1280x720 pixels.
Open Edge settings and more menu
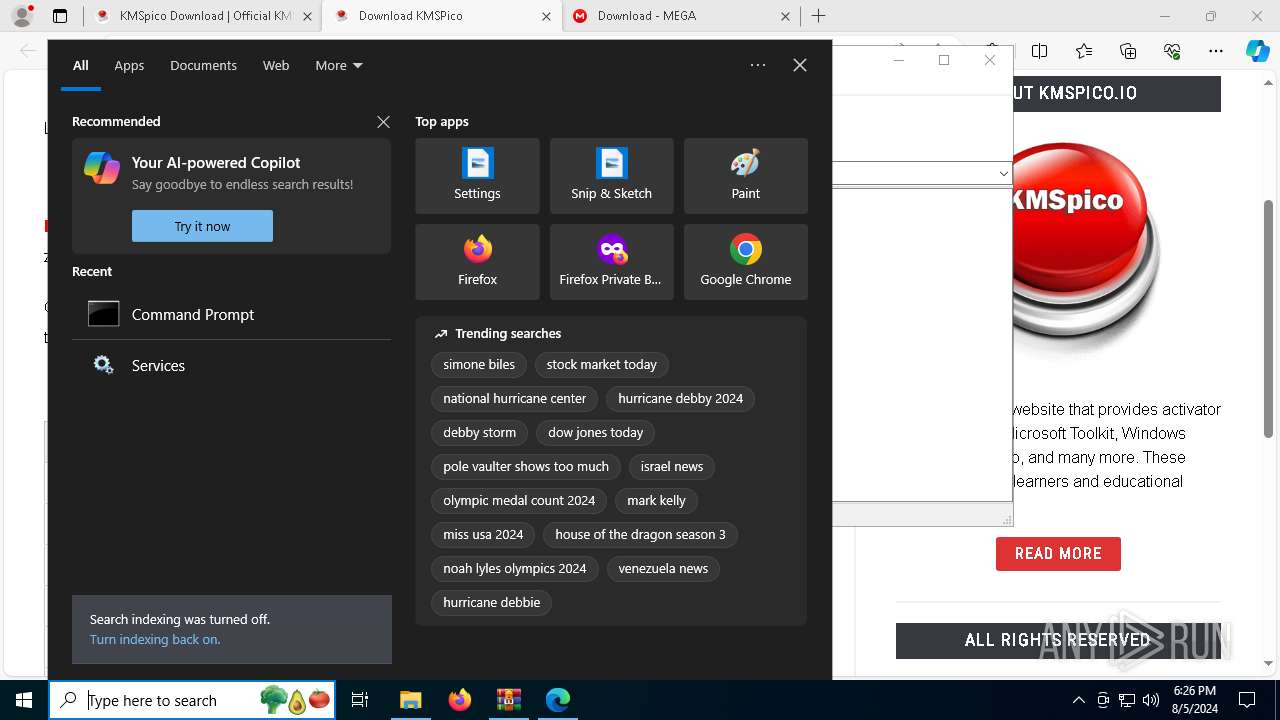pyautogui.click(x=1216, y=51)
